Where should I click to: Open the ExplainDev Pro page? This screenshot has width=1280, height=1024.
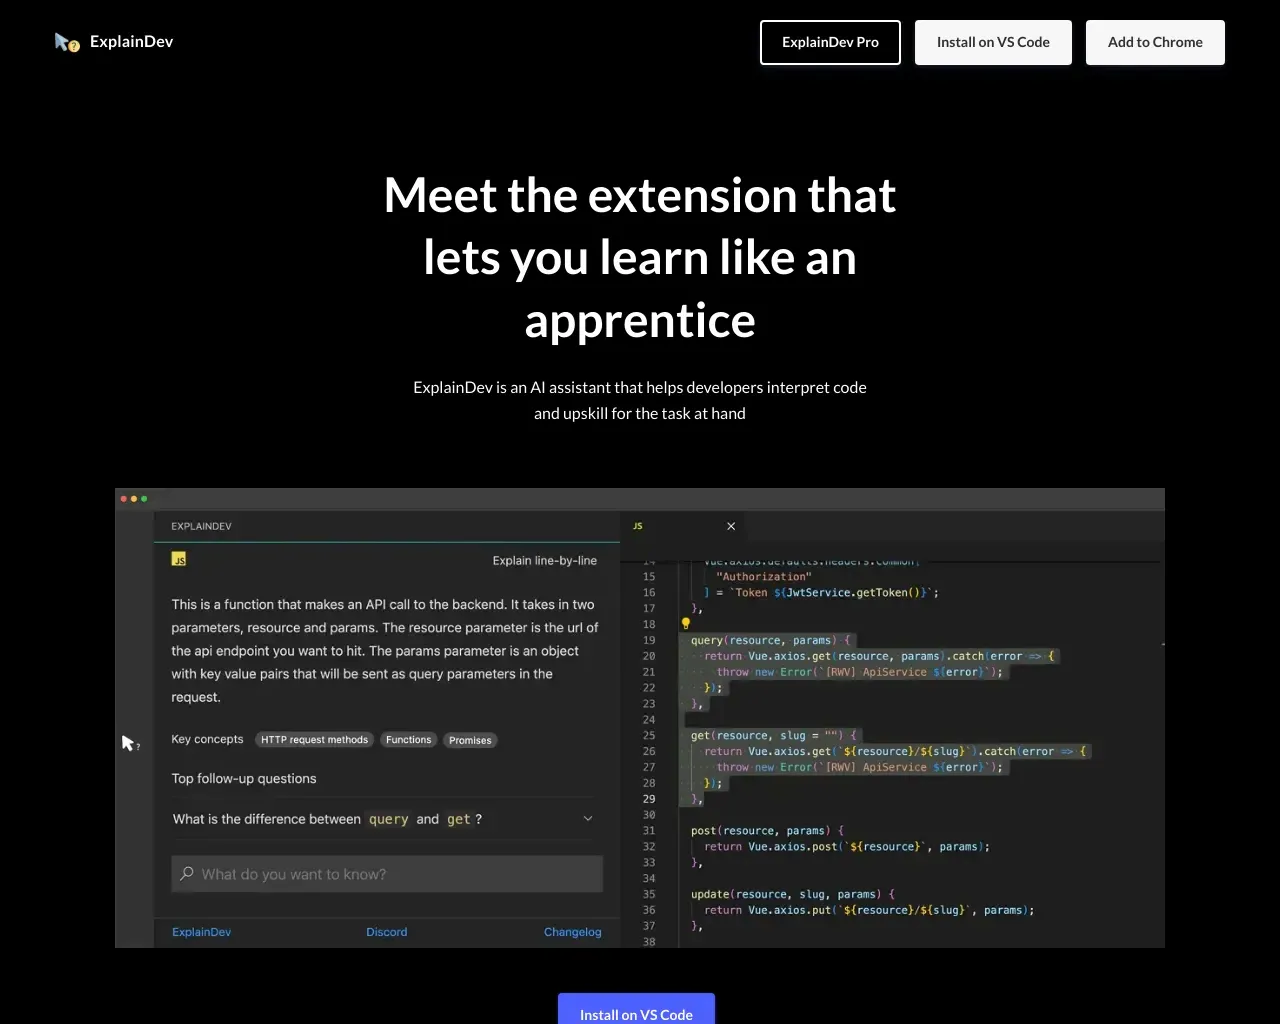click(830, 42)
